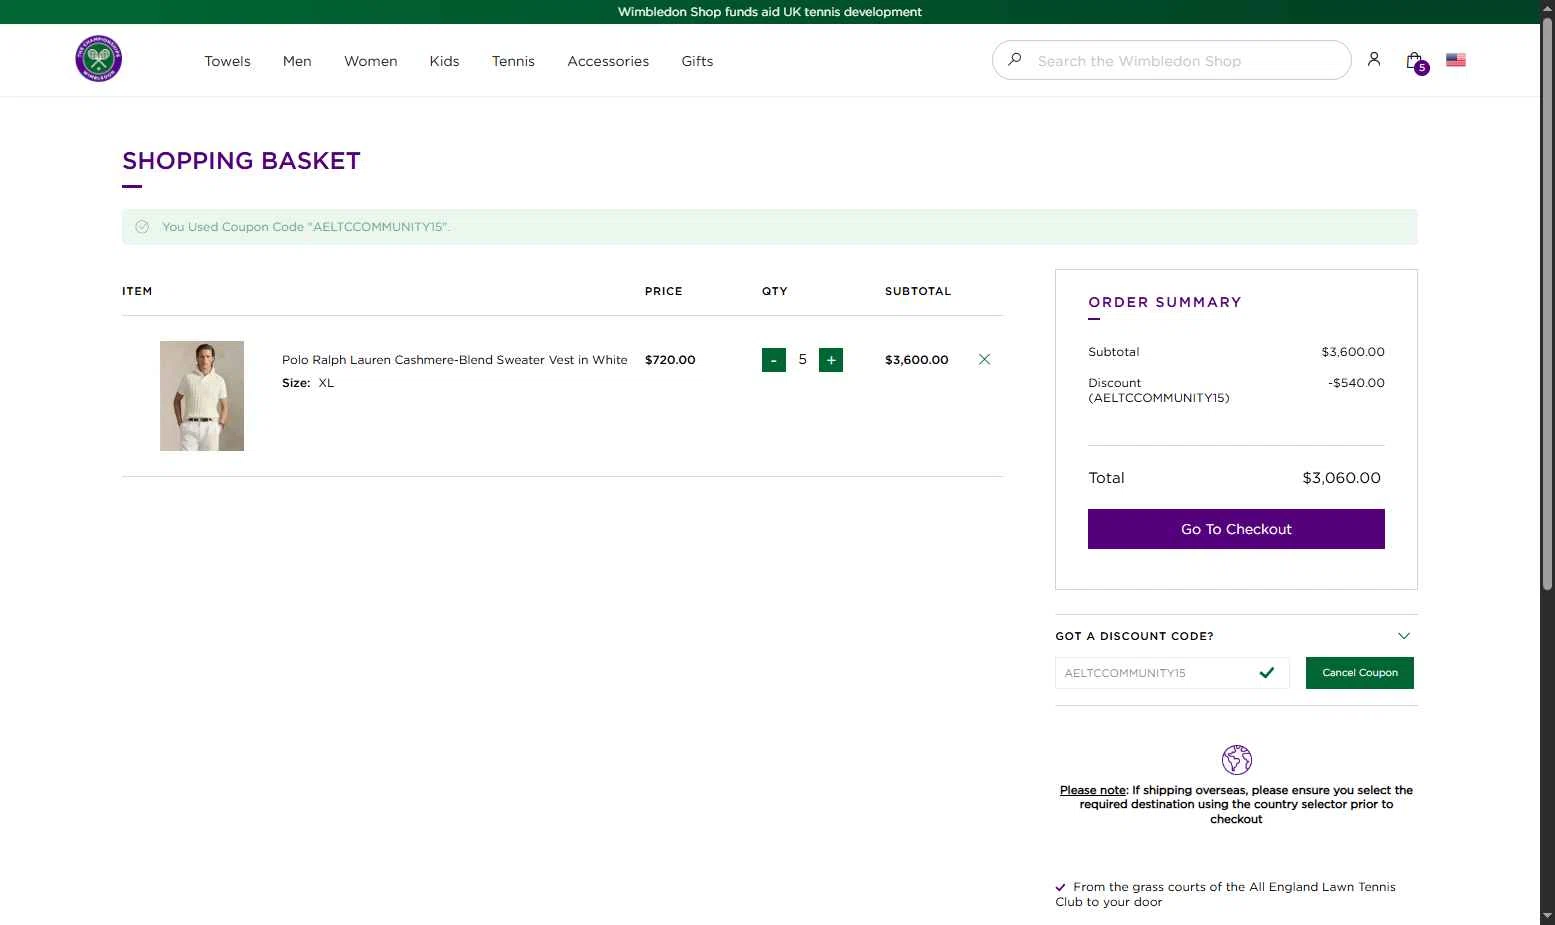Click the globe shipping icon

(1237, 760)
